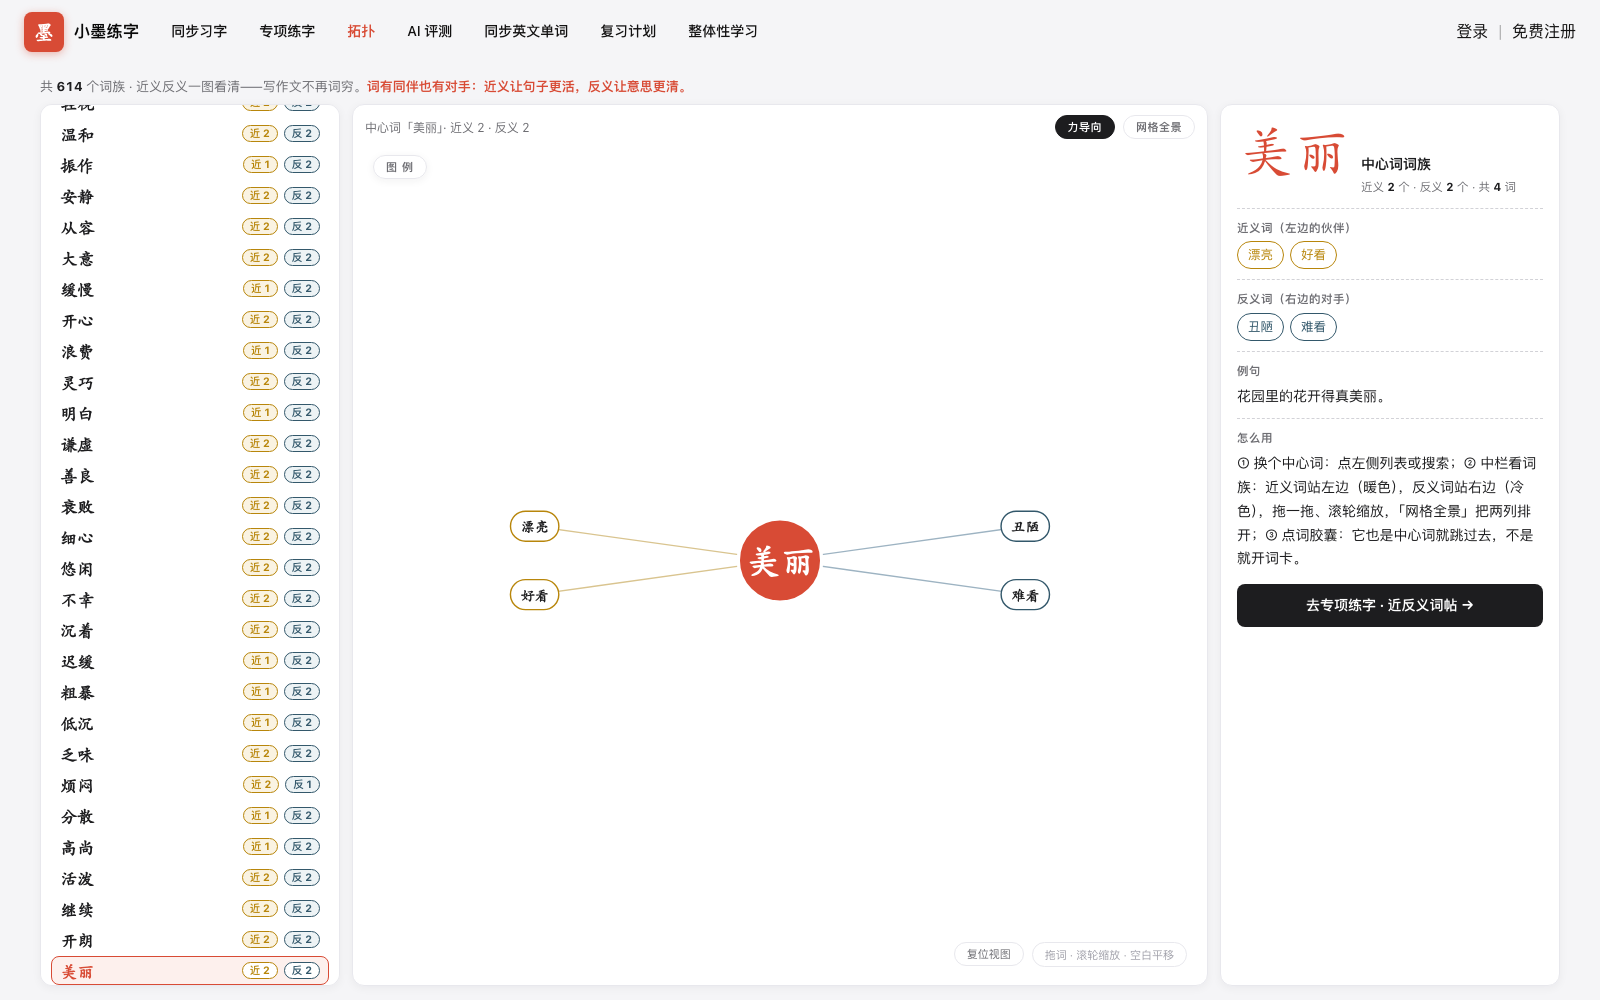Viewport: 1600px width, 1000px height.
Task: Click the 登录 link
Action: coord(1472,32)
